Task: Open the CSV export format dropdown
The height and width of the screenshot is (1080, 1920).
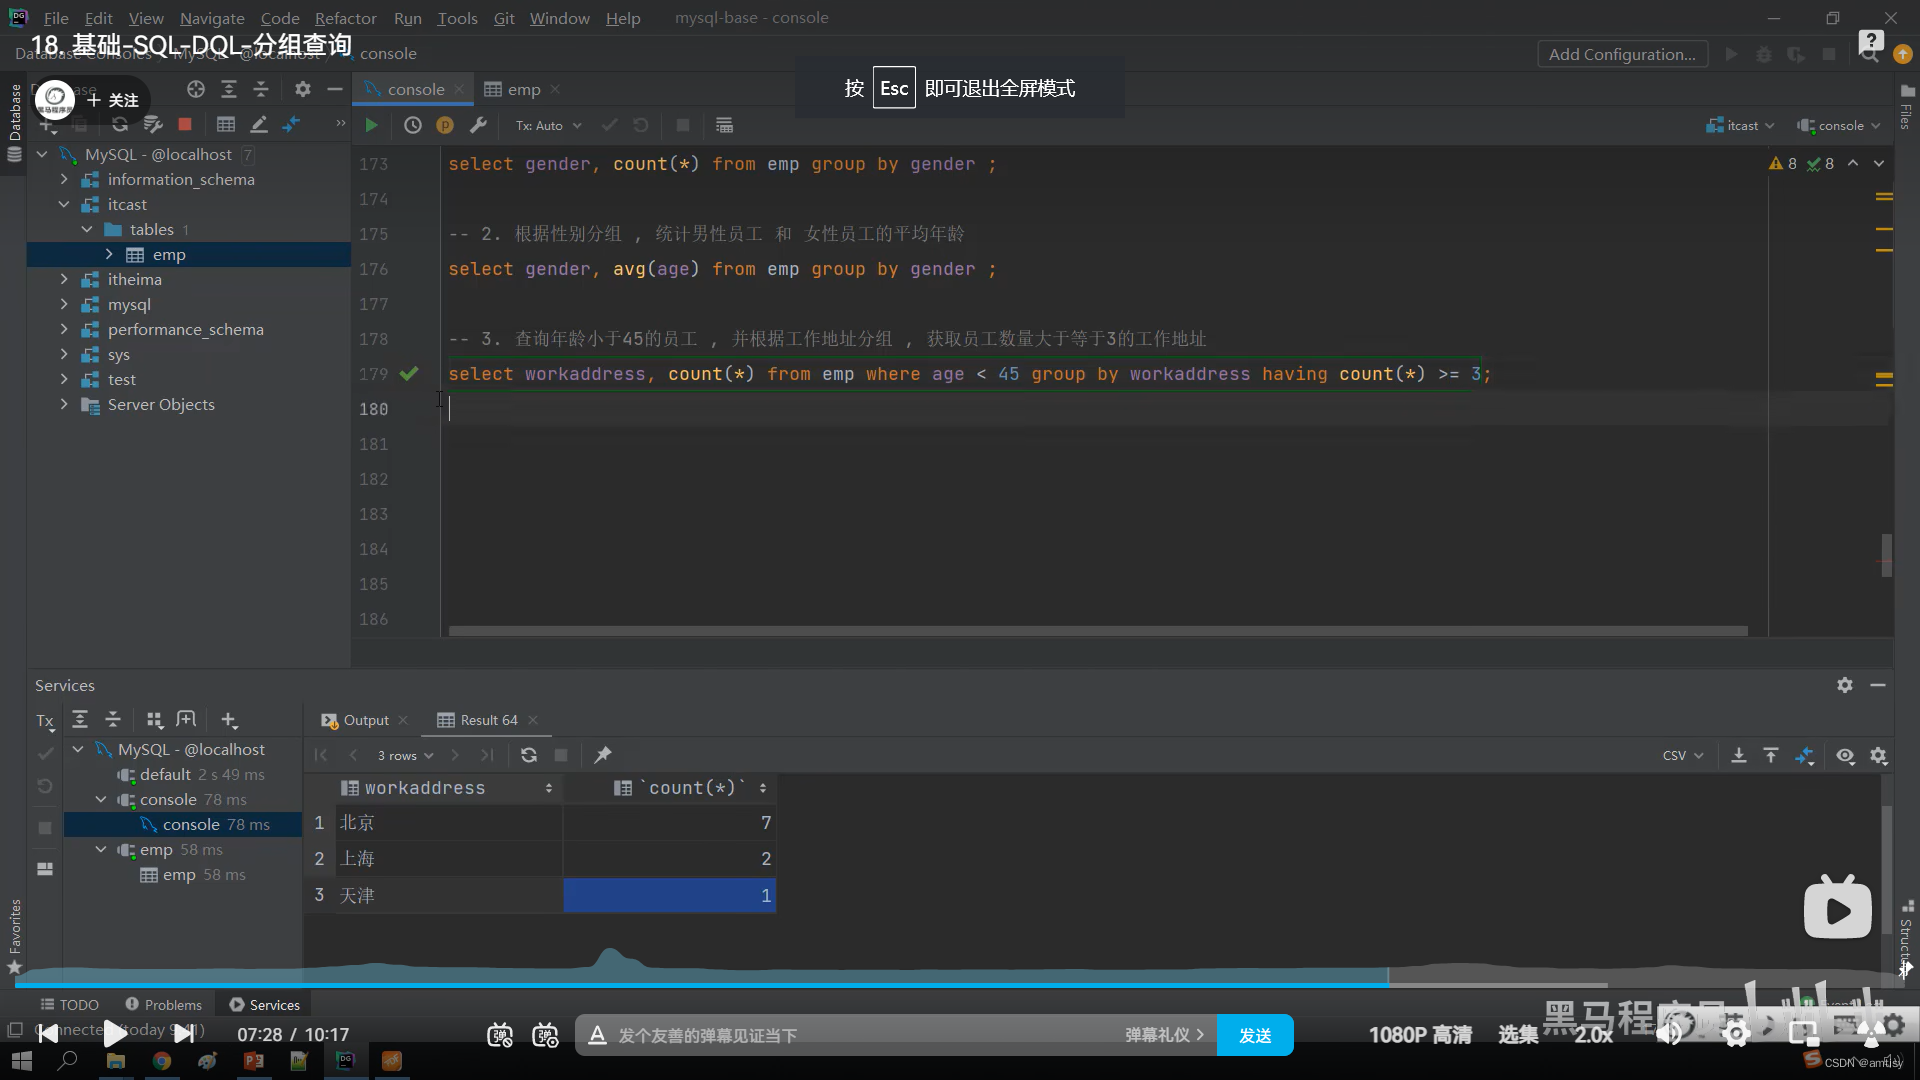Action: (1682, 755)
